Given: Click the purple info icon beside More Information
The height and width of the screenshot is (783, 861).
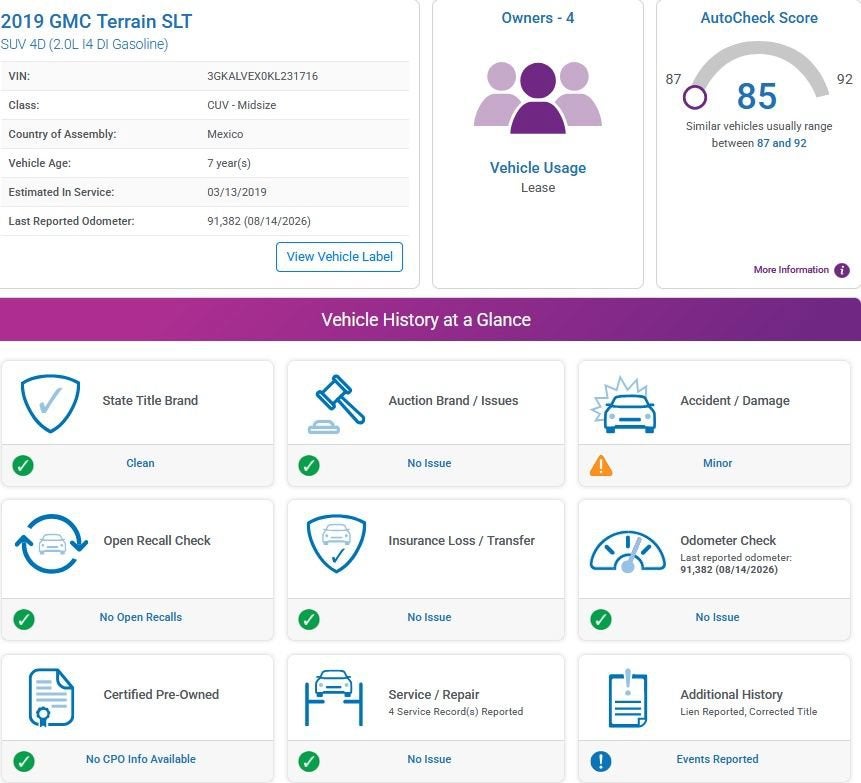Looking at the screenshot, I should pyautogui.click(x=842, y=270).
